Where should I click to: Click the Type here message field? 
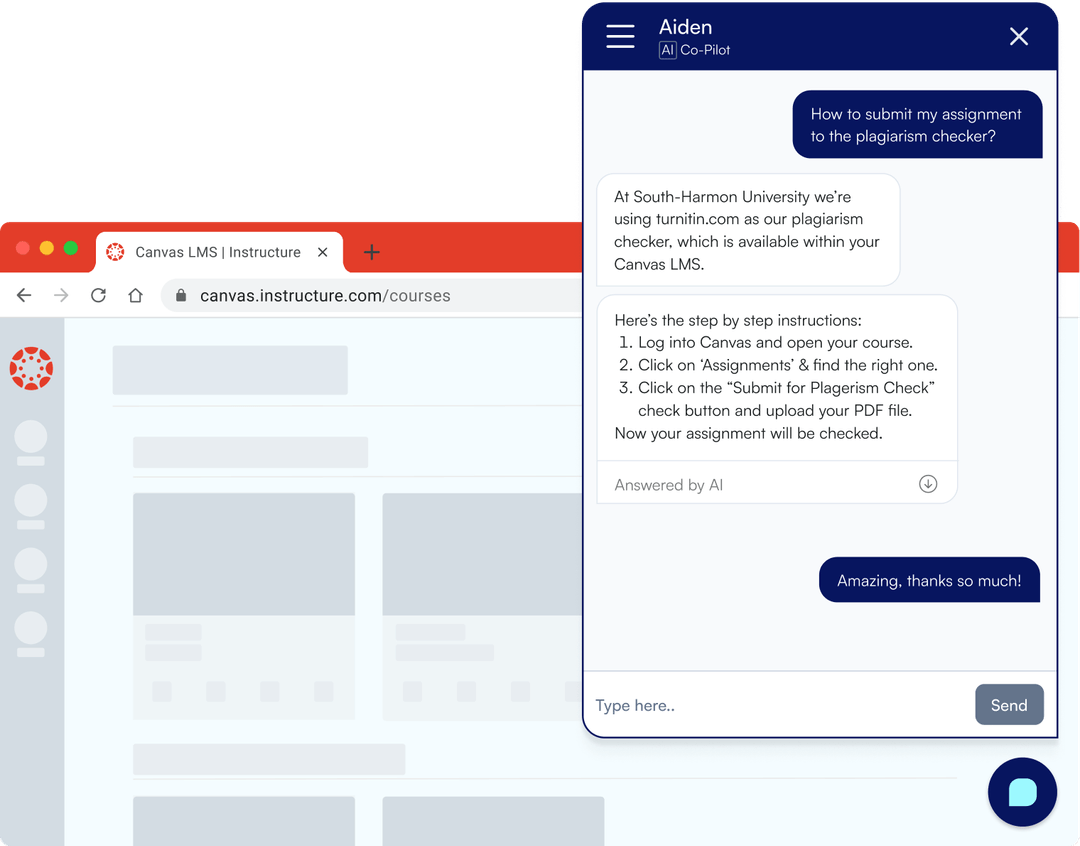coord(700,705)
